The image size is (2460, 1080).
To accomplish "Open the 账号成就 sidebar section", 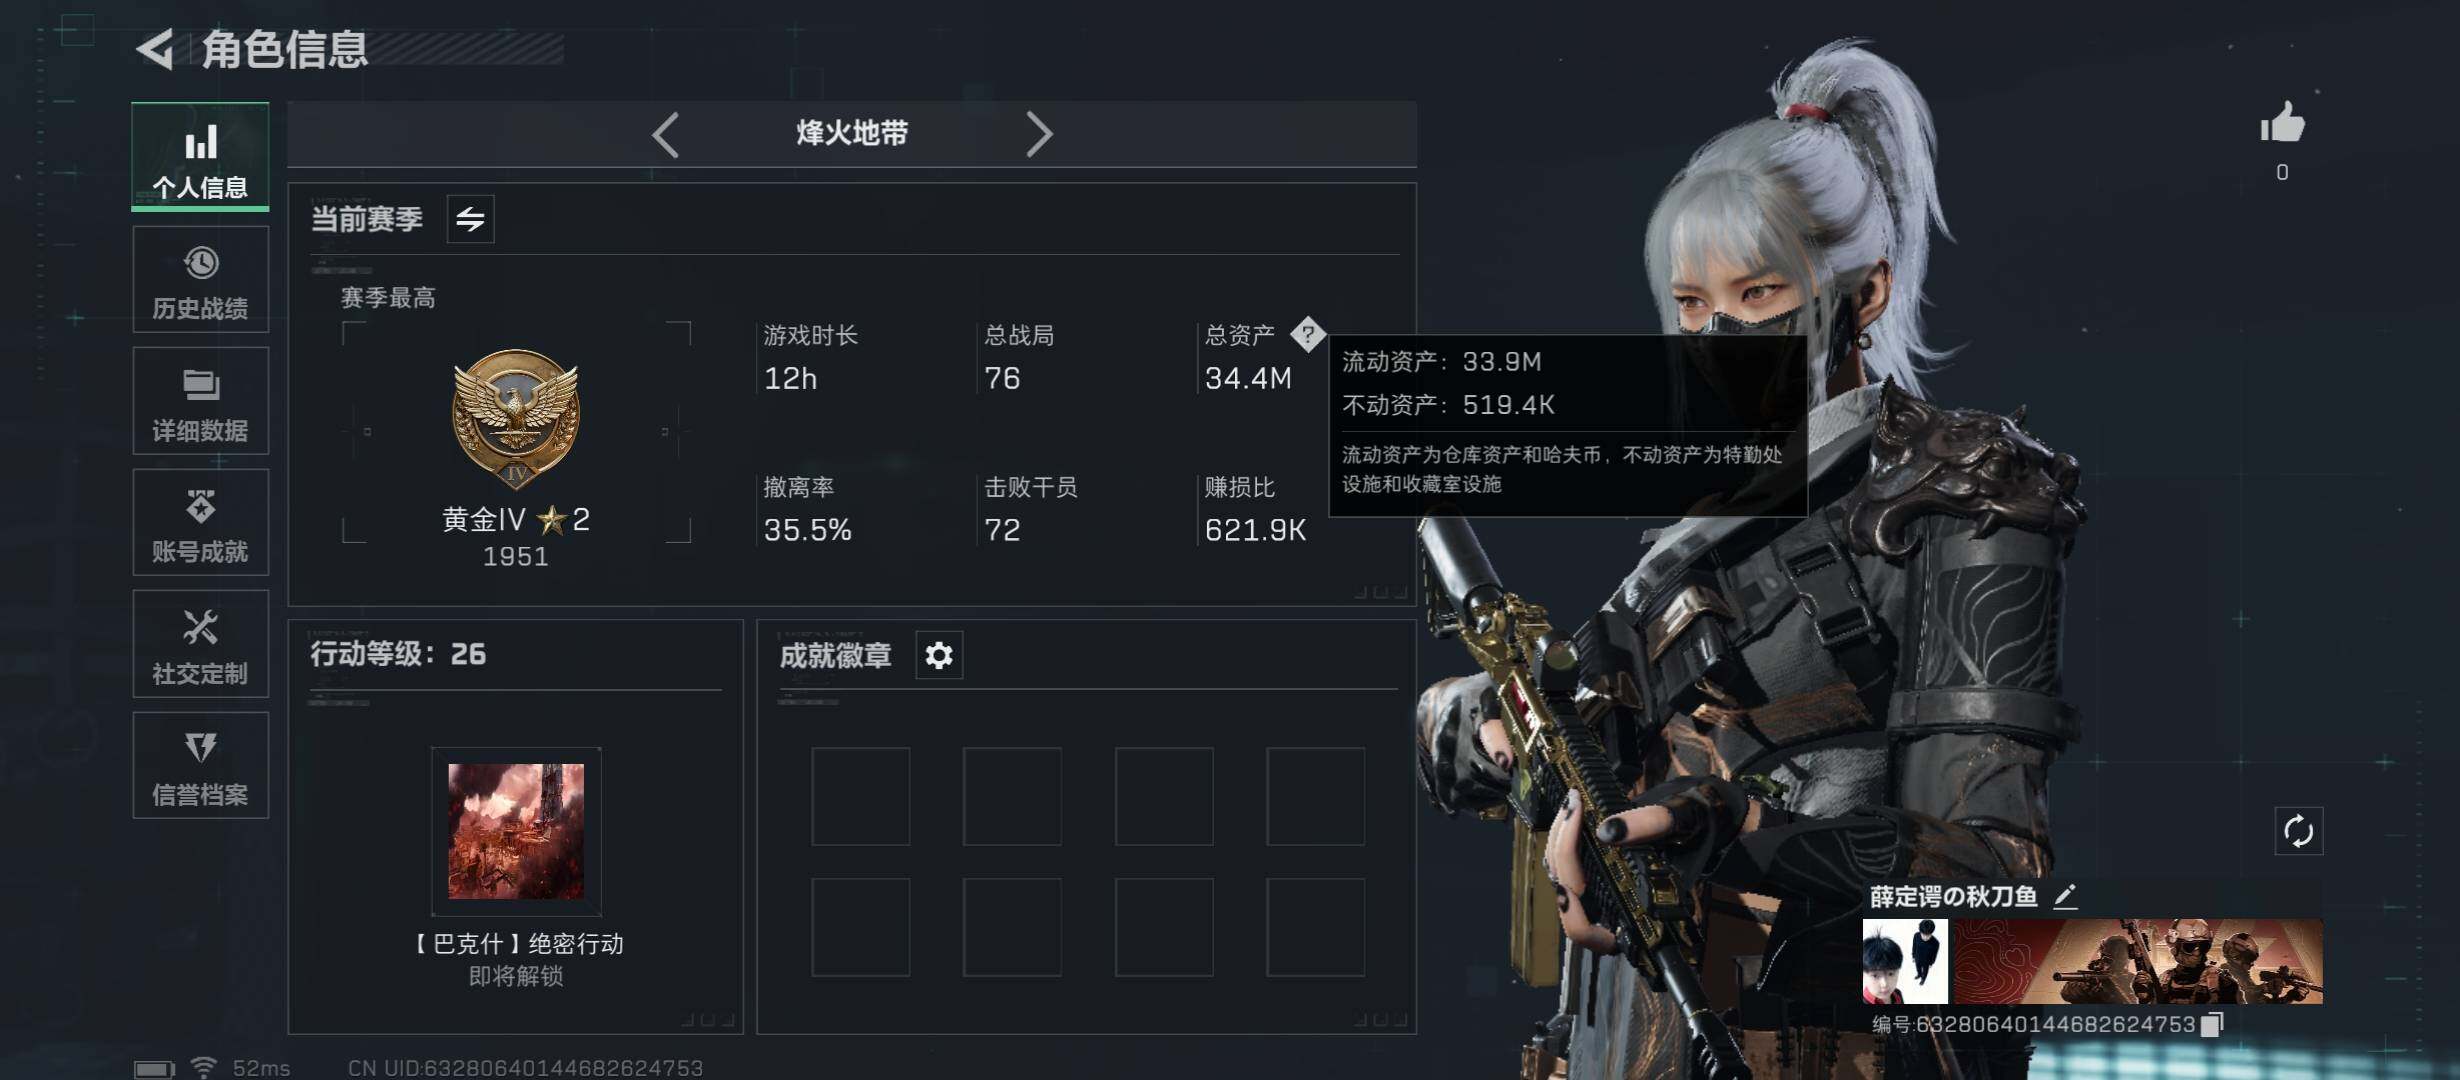I will coord(200,522).
